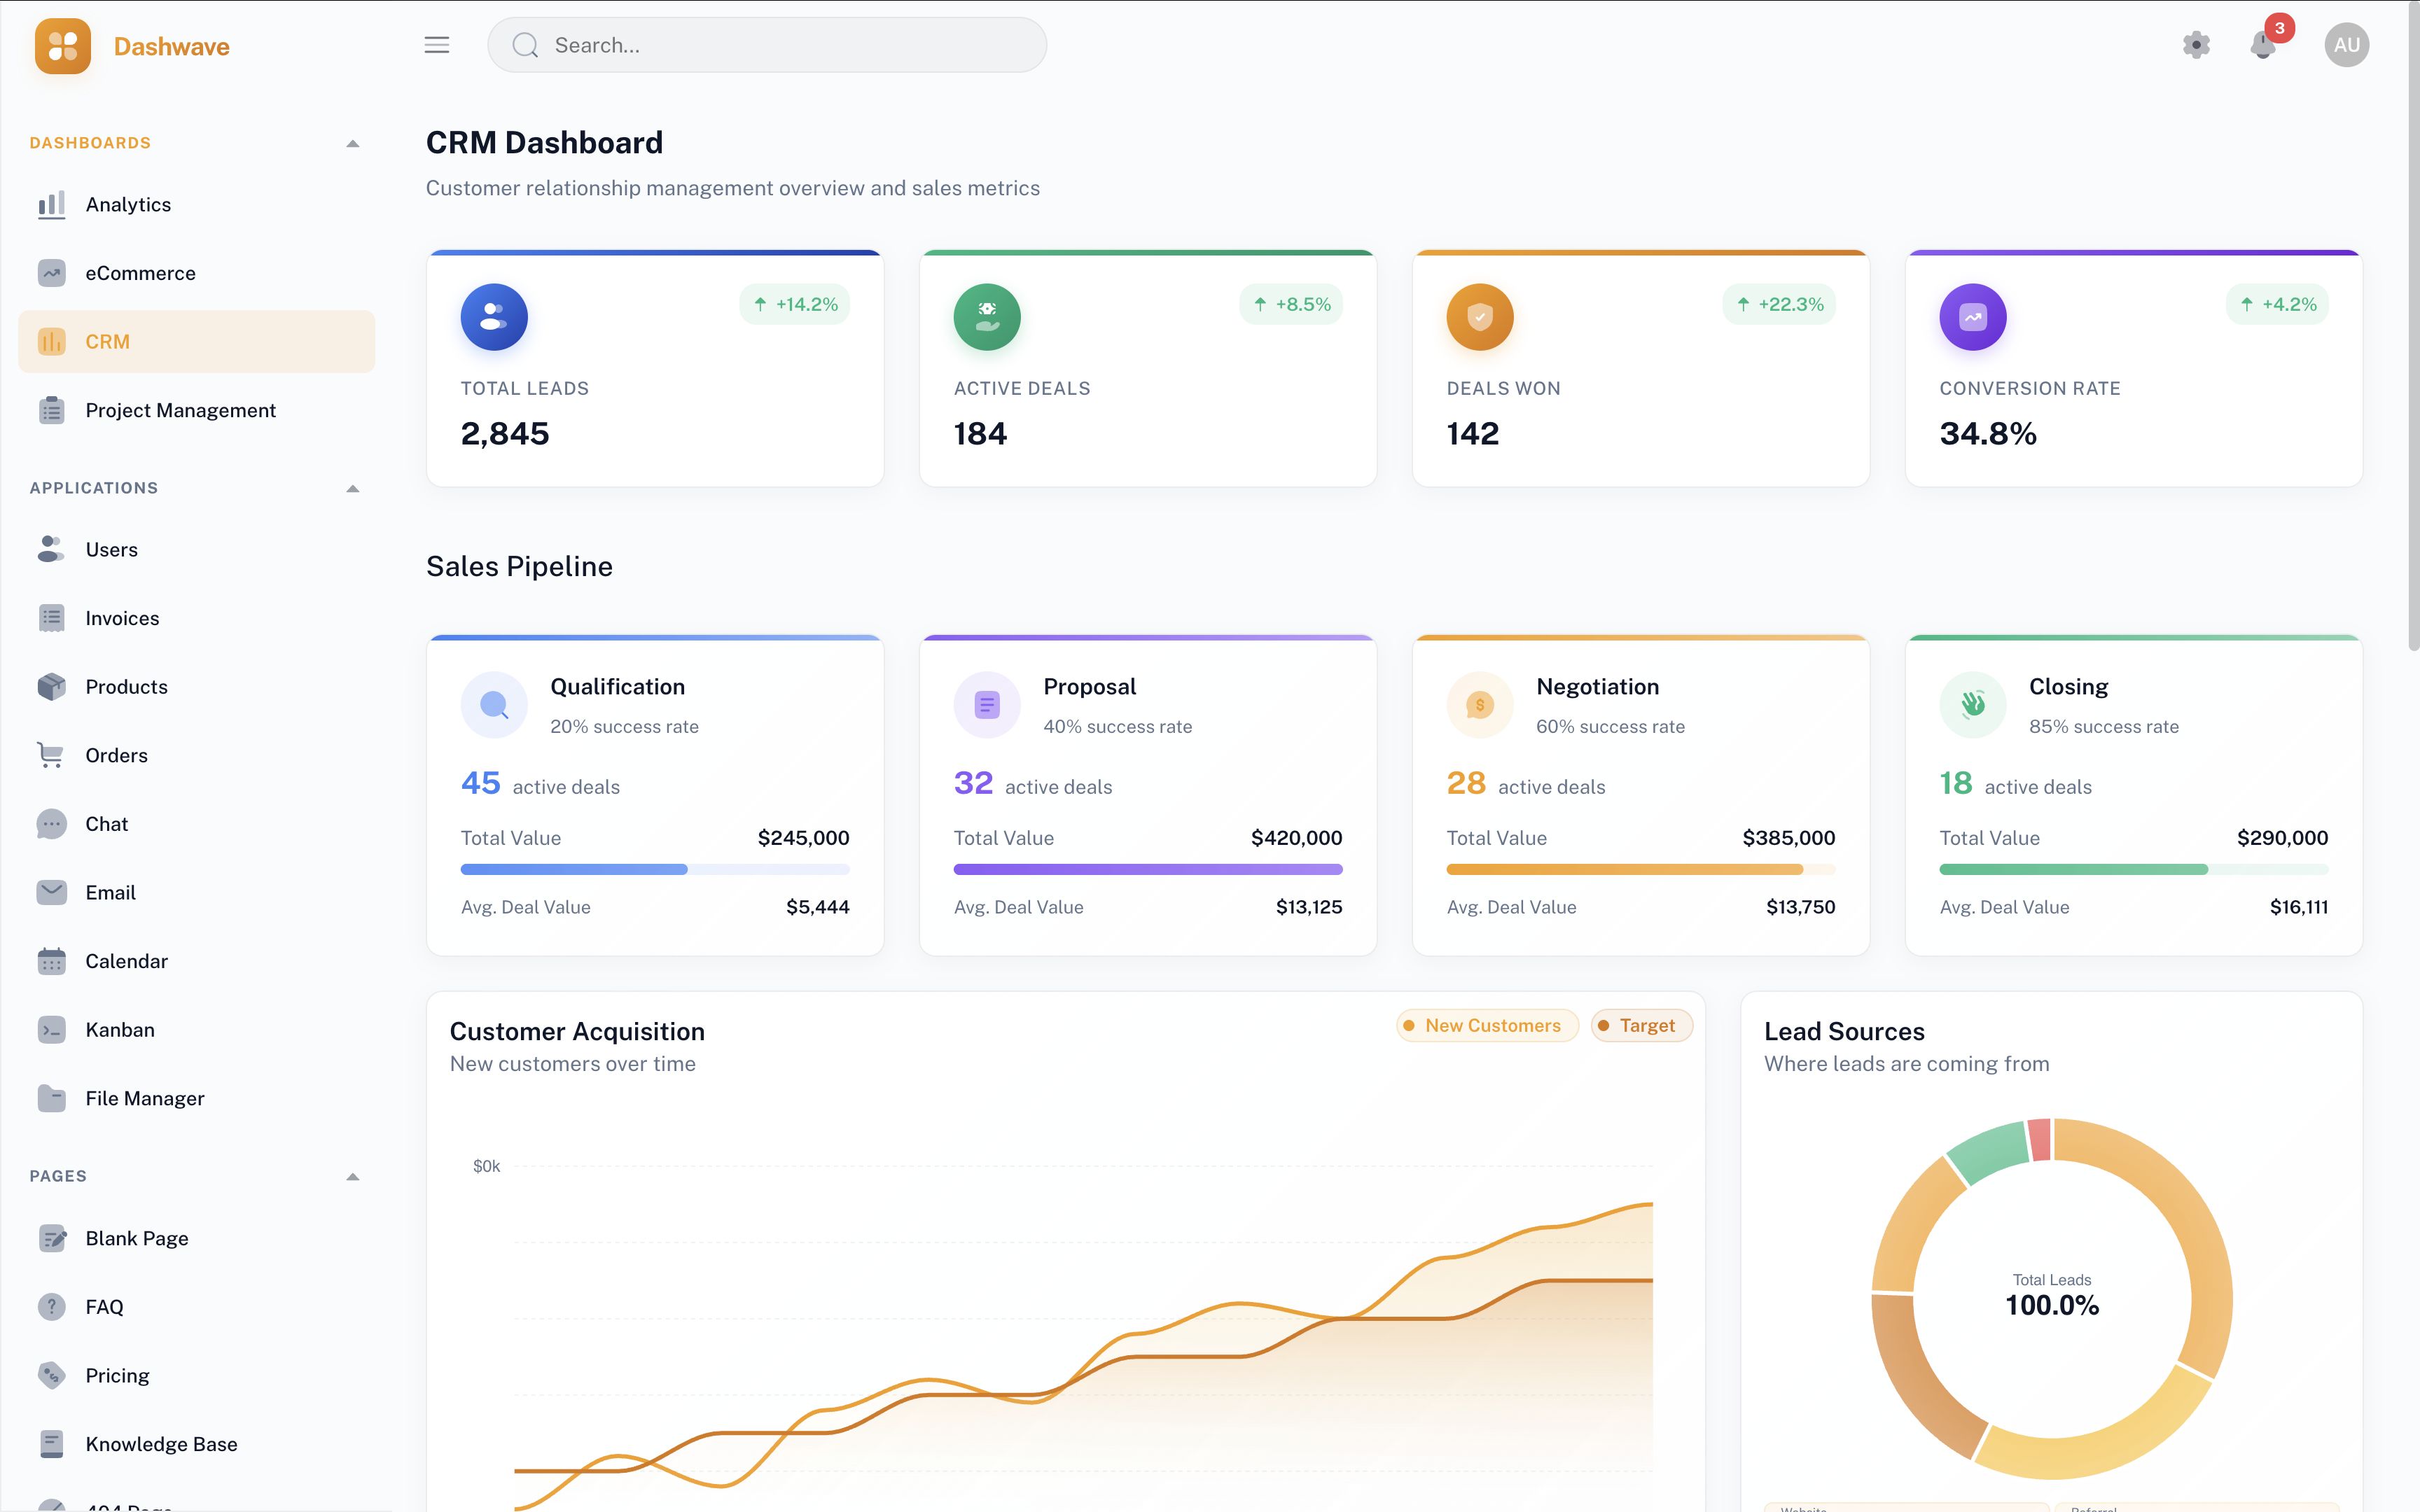Click the Total Leads blue icon

(494, 317)
